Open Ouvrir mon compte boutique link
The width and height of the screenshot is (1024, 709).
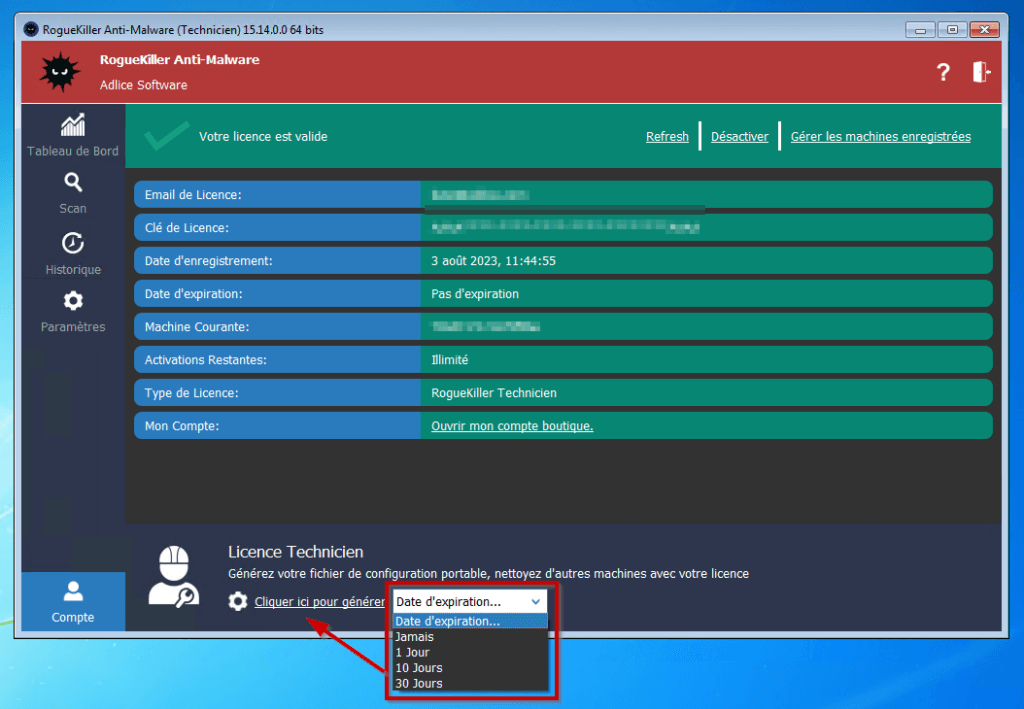pyautogui.click(x=512, y=426)
